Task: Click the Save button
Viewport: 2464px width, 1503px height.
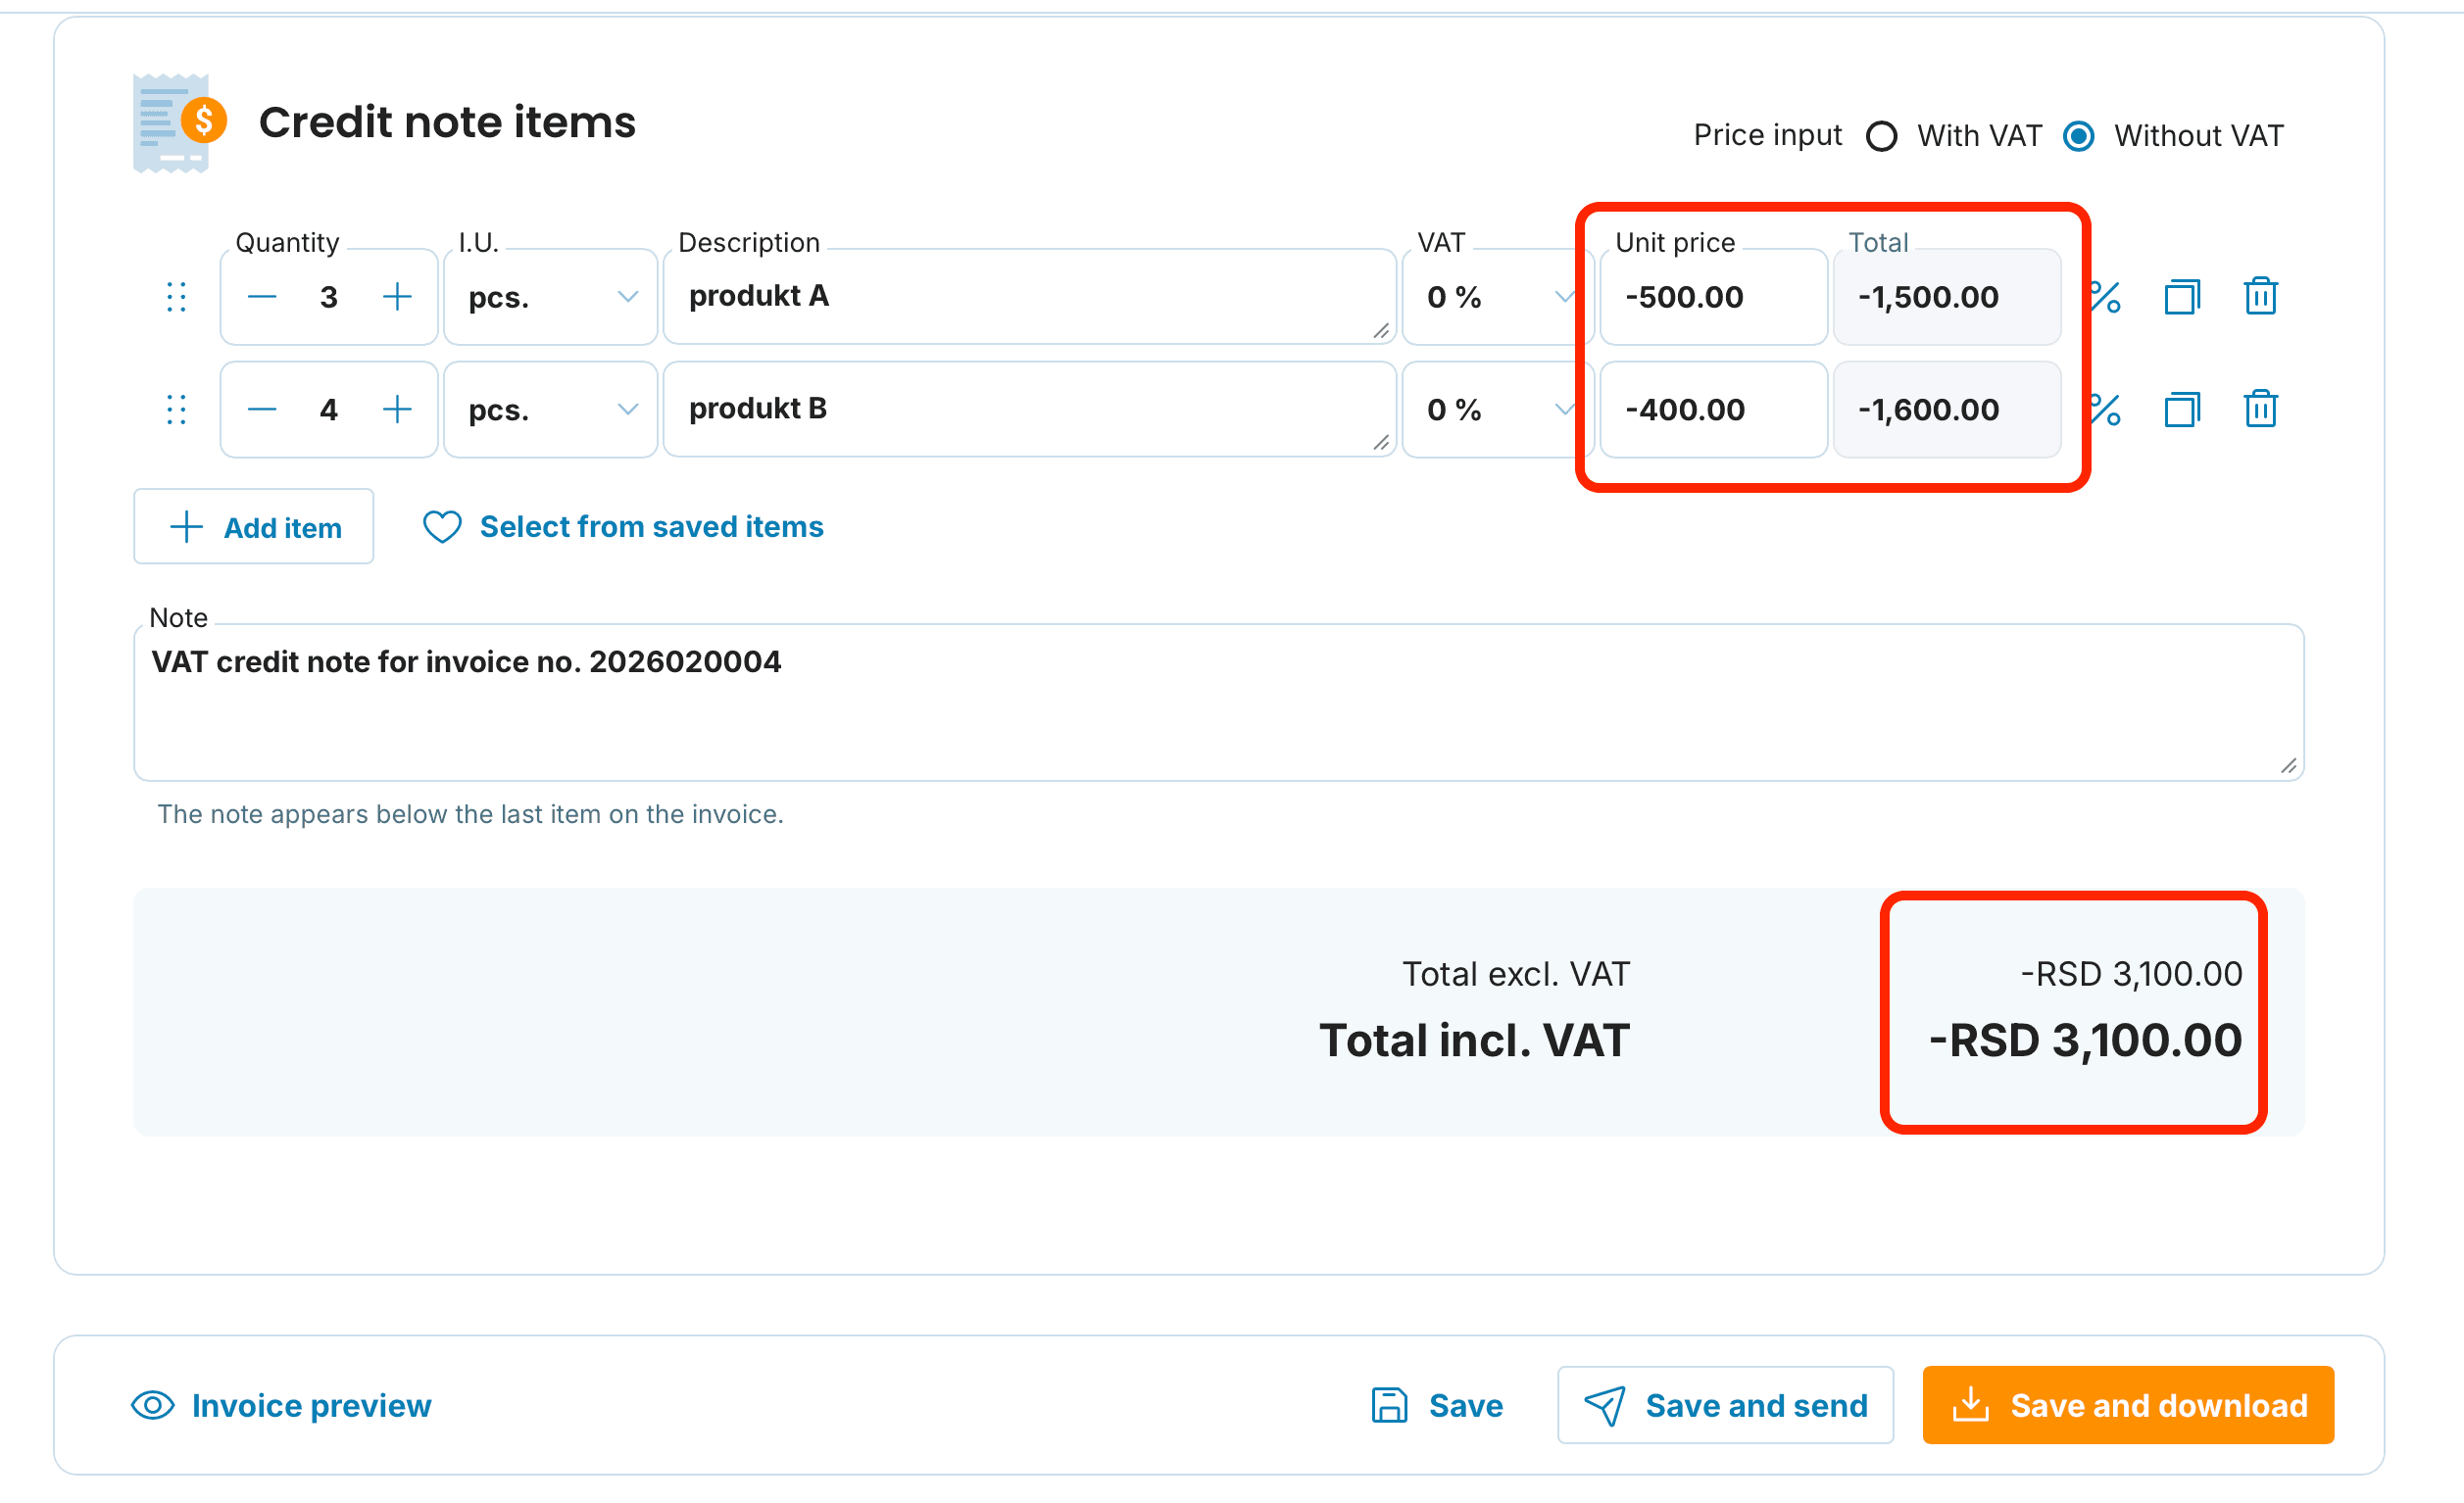Action: (1436, 1405)
